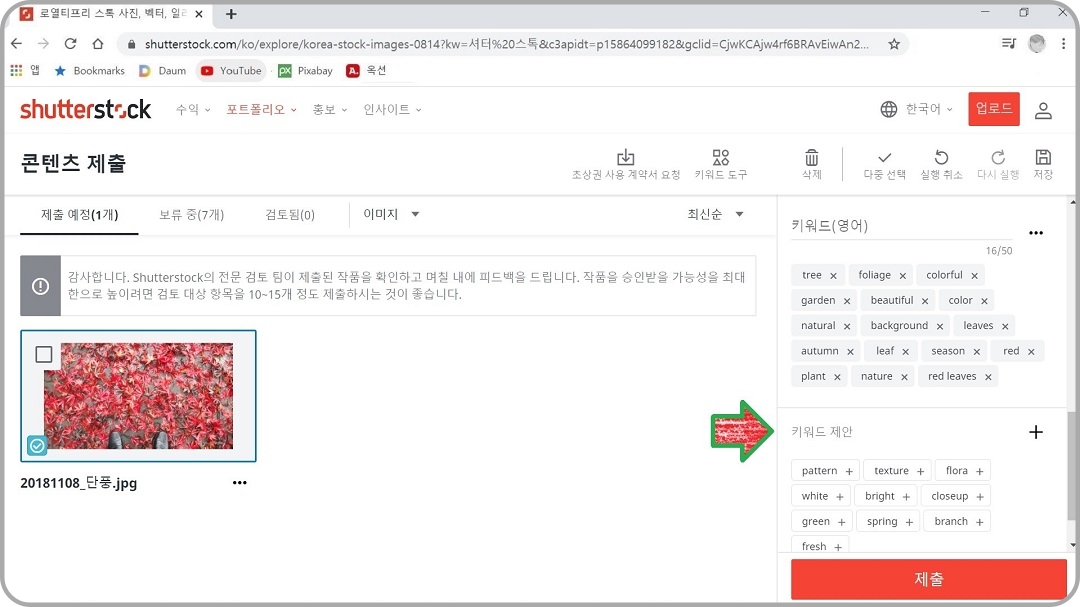Remove the 'foliage' keyword
This screenshot has height=607, width=1080.
coord(902,276)
